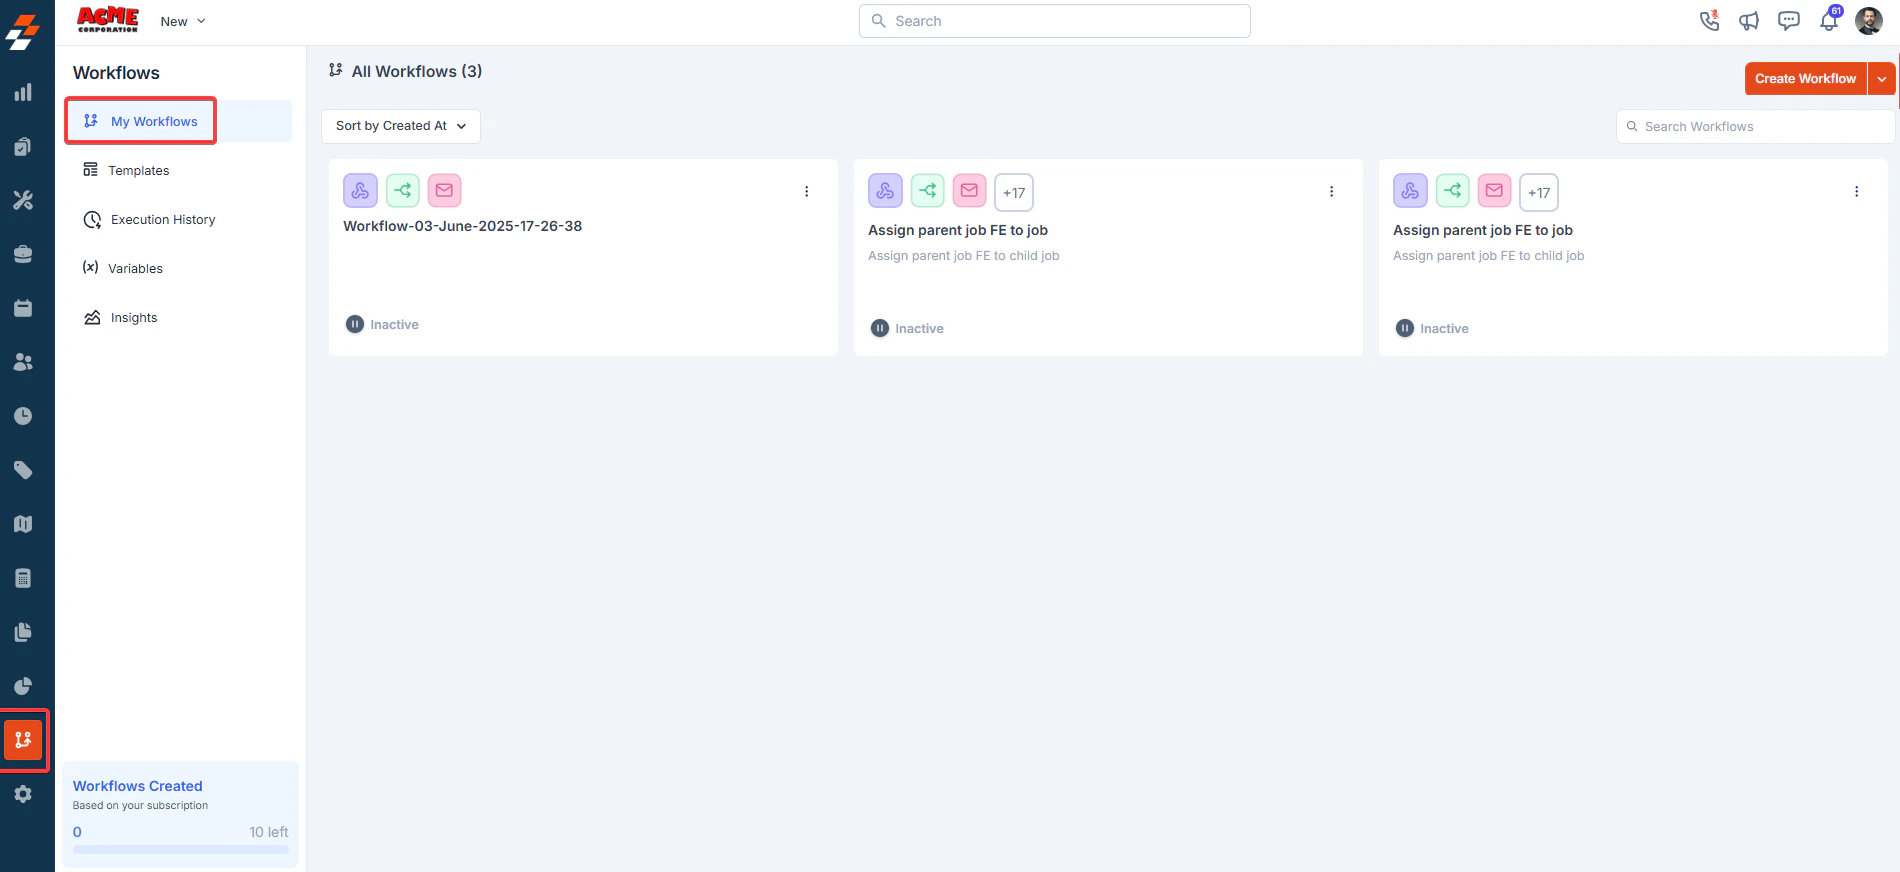The width and height of the screenshot is (1900, 872).
Task: Click the Search Workflows field
Action: click(1756, 127)
